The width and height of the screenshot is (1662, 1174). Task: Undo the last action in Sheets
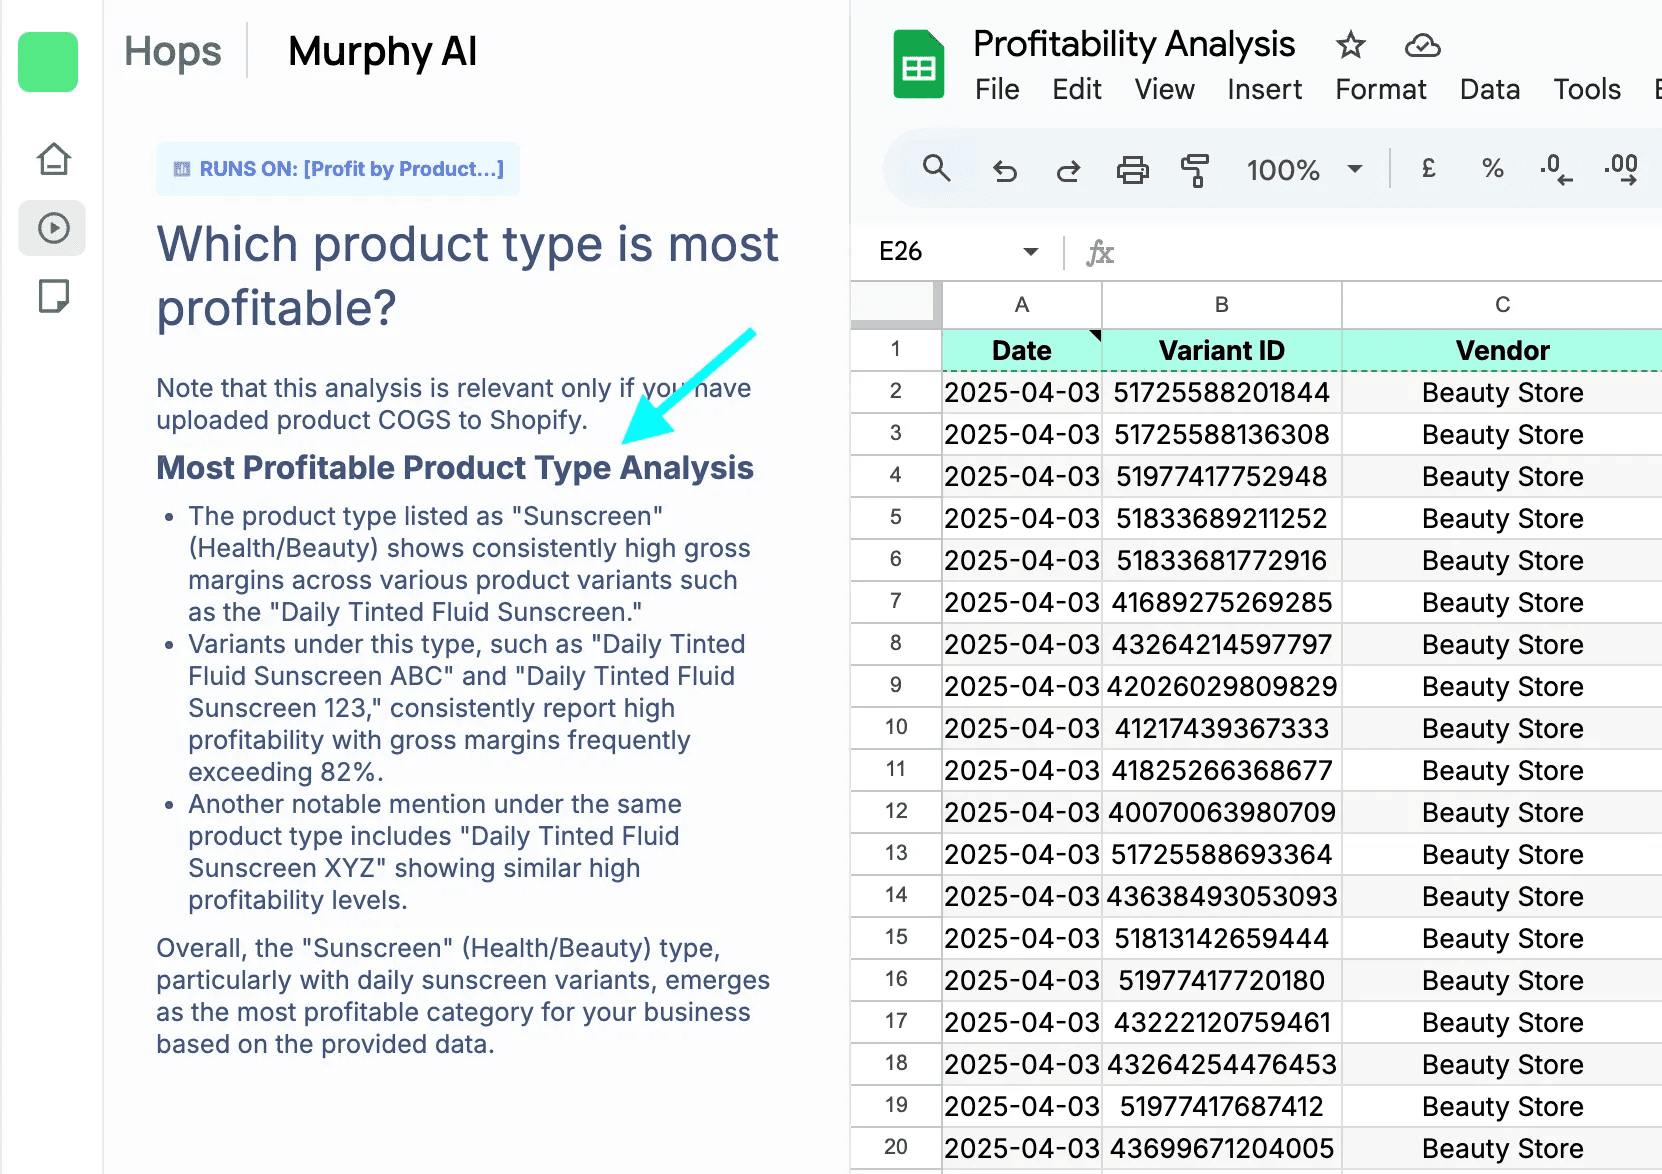click(1004, 171)
